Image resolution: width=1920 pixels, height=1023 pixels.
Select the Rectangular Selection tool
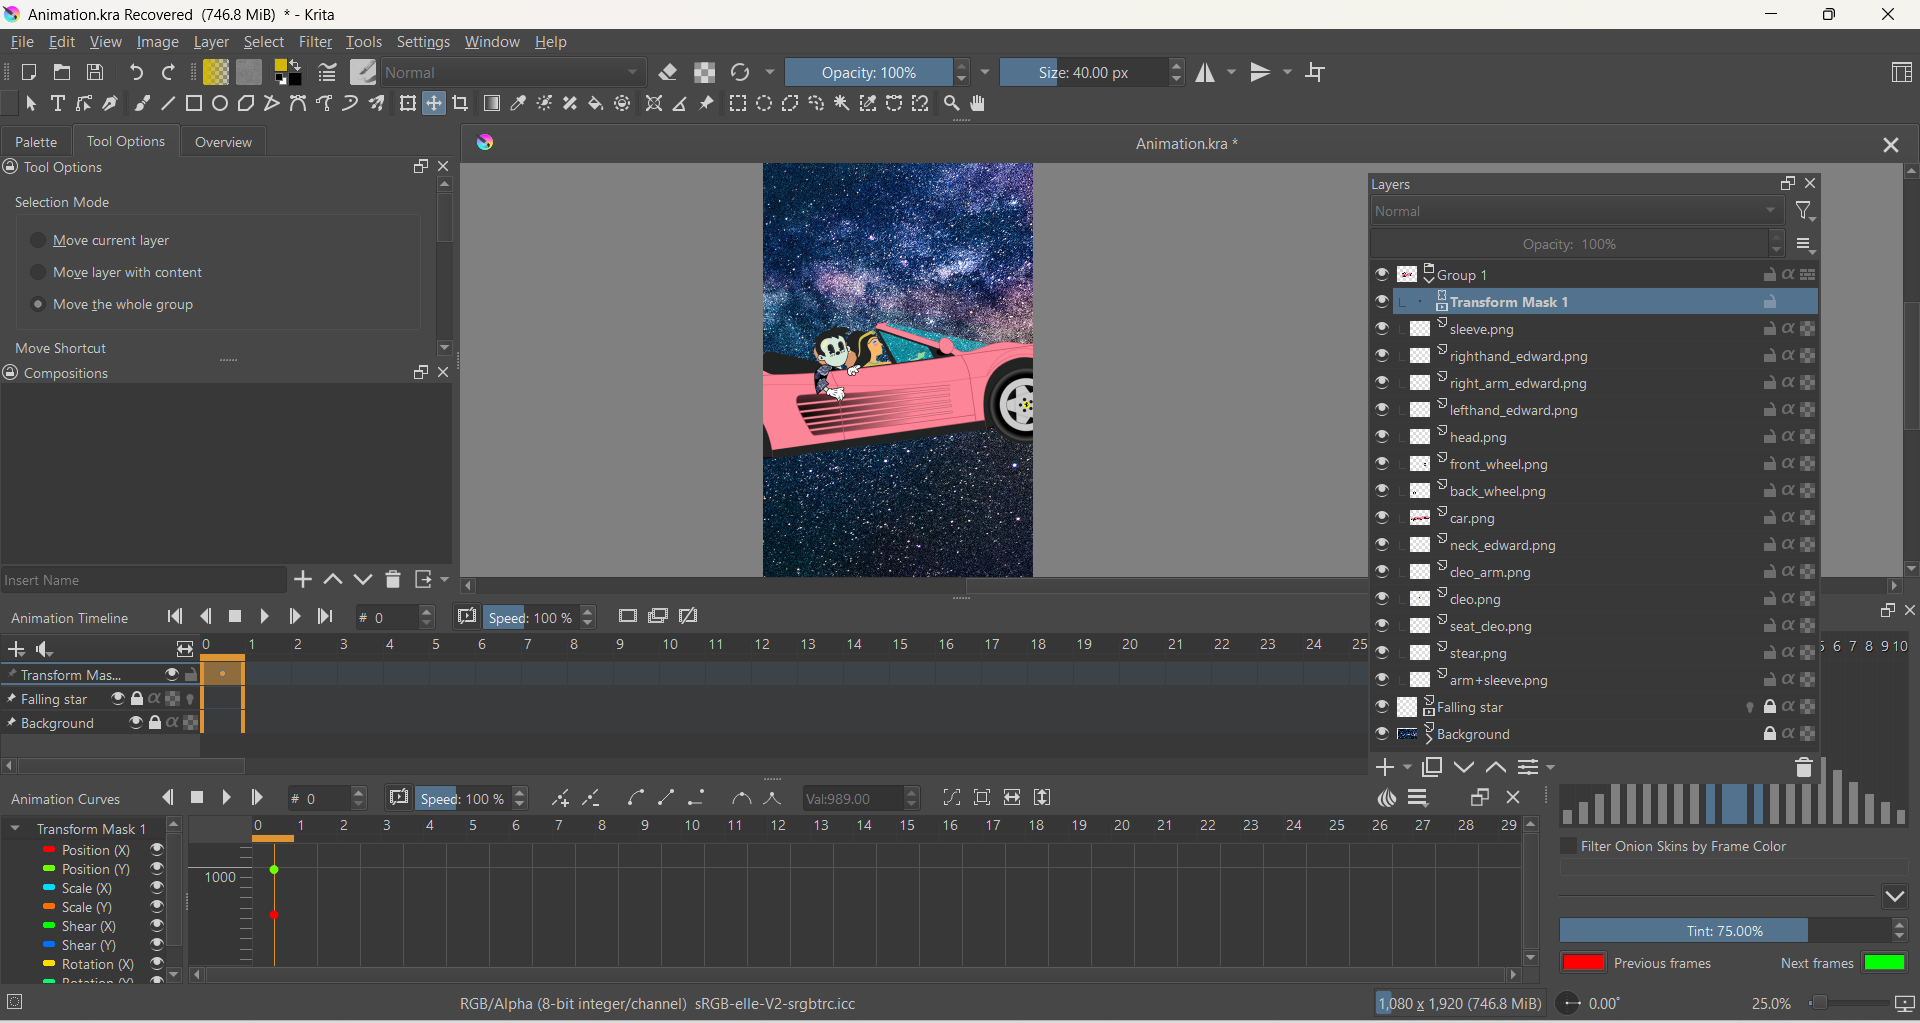[738, 103]
